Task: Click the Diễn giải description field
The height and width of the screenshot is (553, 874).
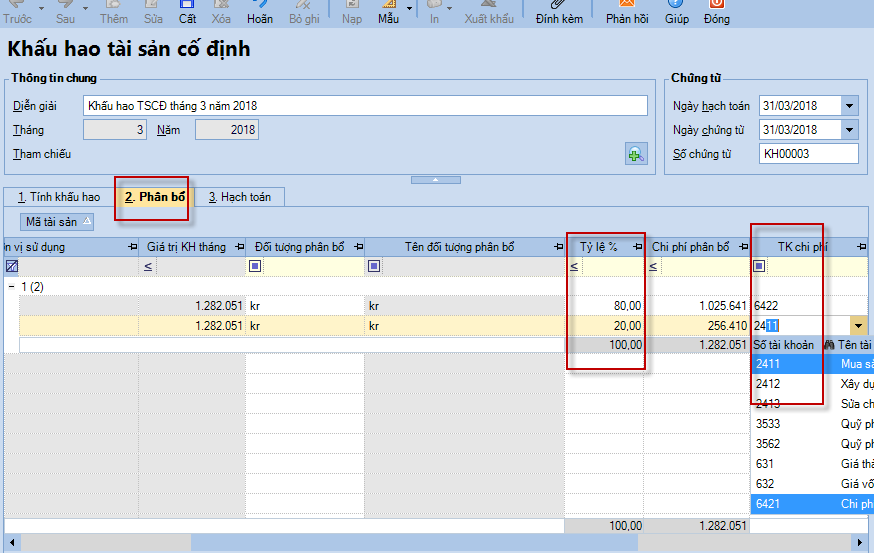Action: point(365,106)
